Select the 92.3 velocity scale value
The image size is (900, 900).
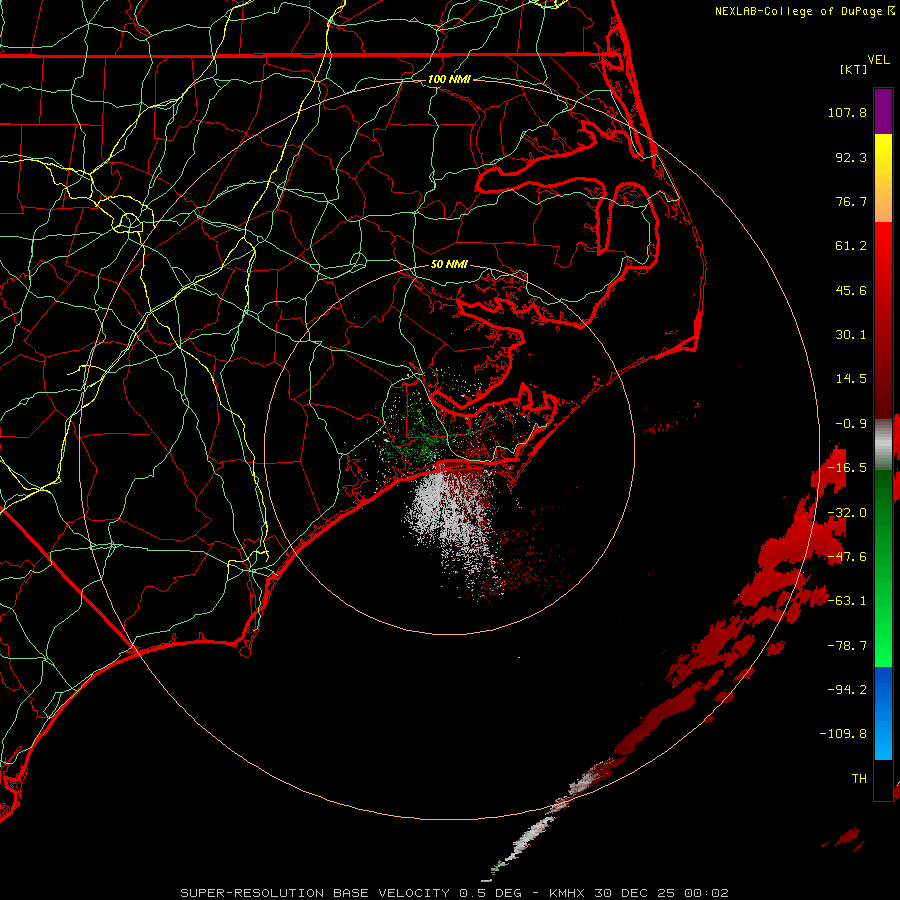click(x=851, y=157)
